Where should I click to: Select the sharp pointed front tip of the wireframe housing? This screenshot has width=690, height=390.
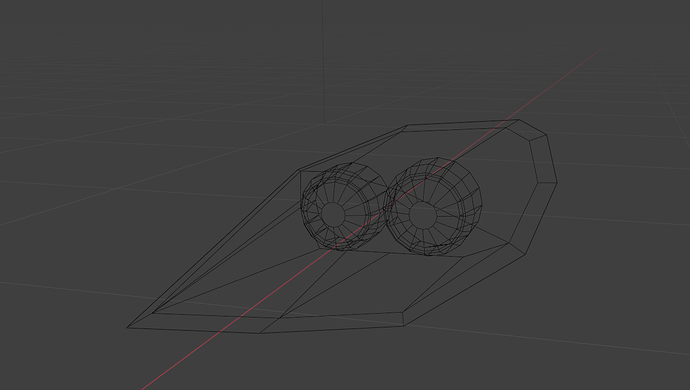128,327
